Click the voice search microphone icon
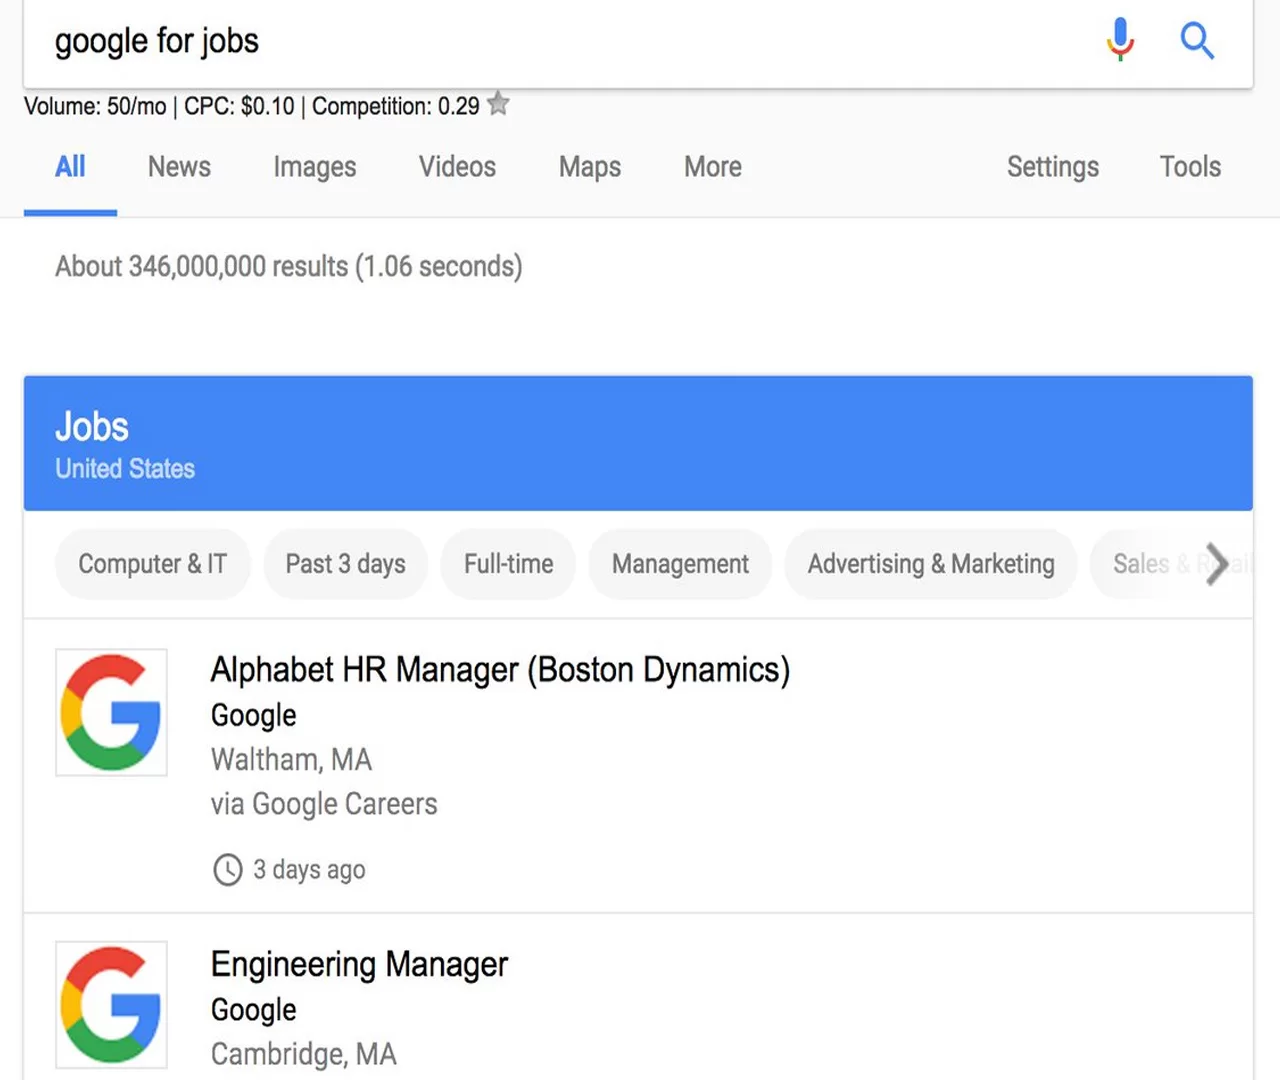 tap(1120, 40)
